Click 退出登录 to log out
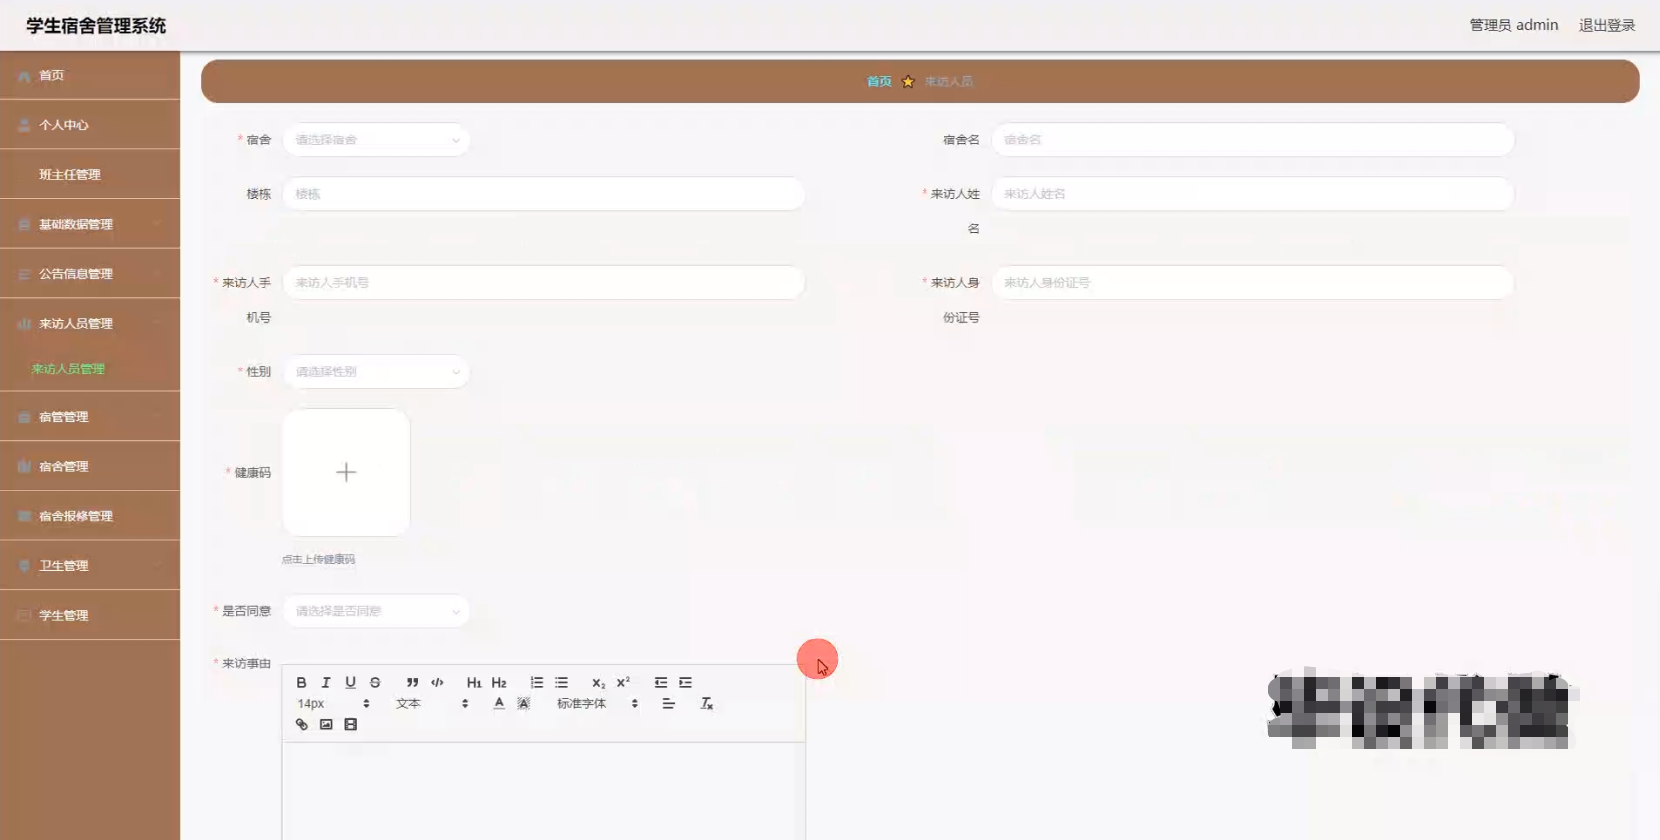The image size is (1660, 840). [x=1607, y=25]
